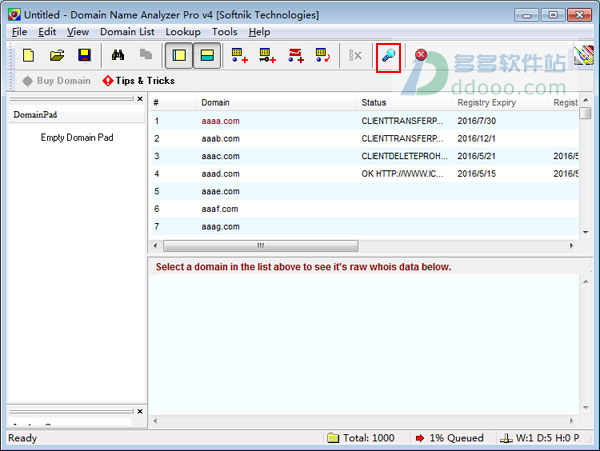Click the Empty Domain Pad text
This screenshot has height=451, width=600.
(x=77, y=137)
